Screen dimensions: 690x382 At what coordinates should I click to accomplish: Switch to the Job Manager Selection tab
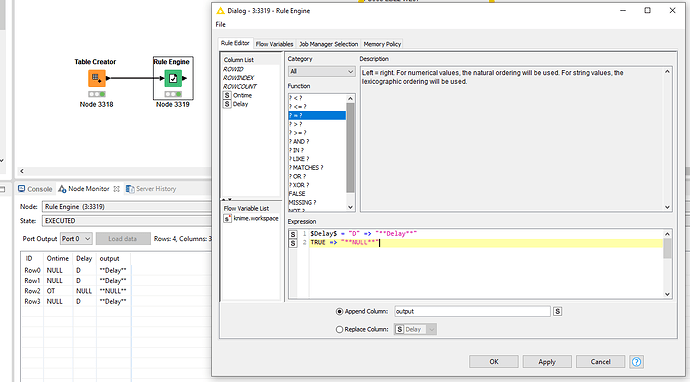pyautogui.click(x=328, y=44)
